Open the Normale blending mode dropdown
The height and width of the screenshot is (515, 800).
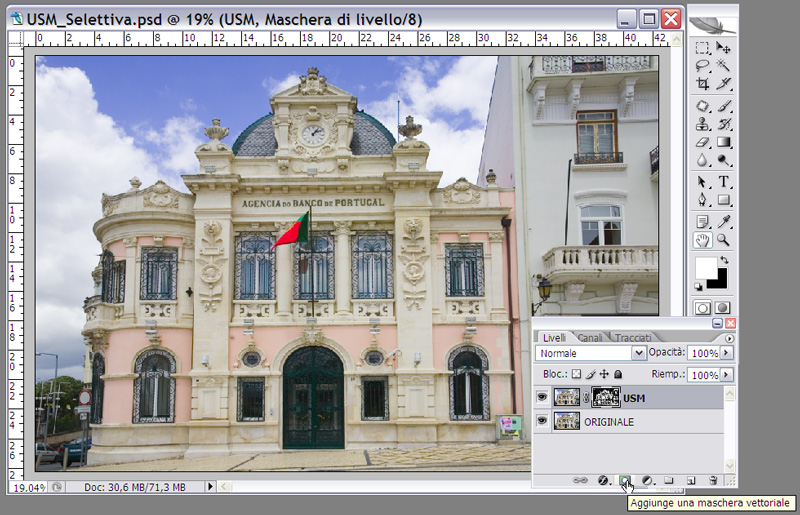click(638, 353)
